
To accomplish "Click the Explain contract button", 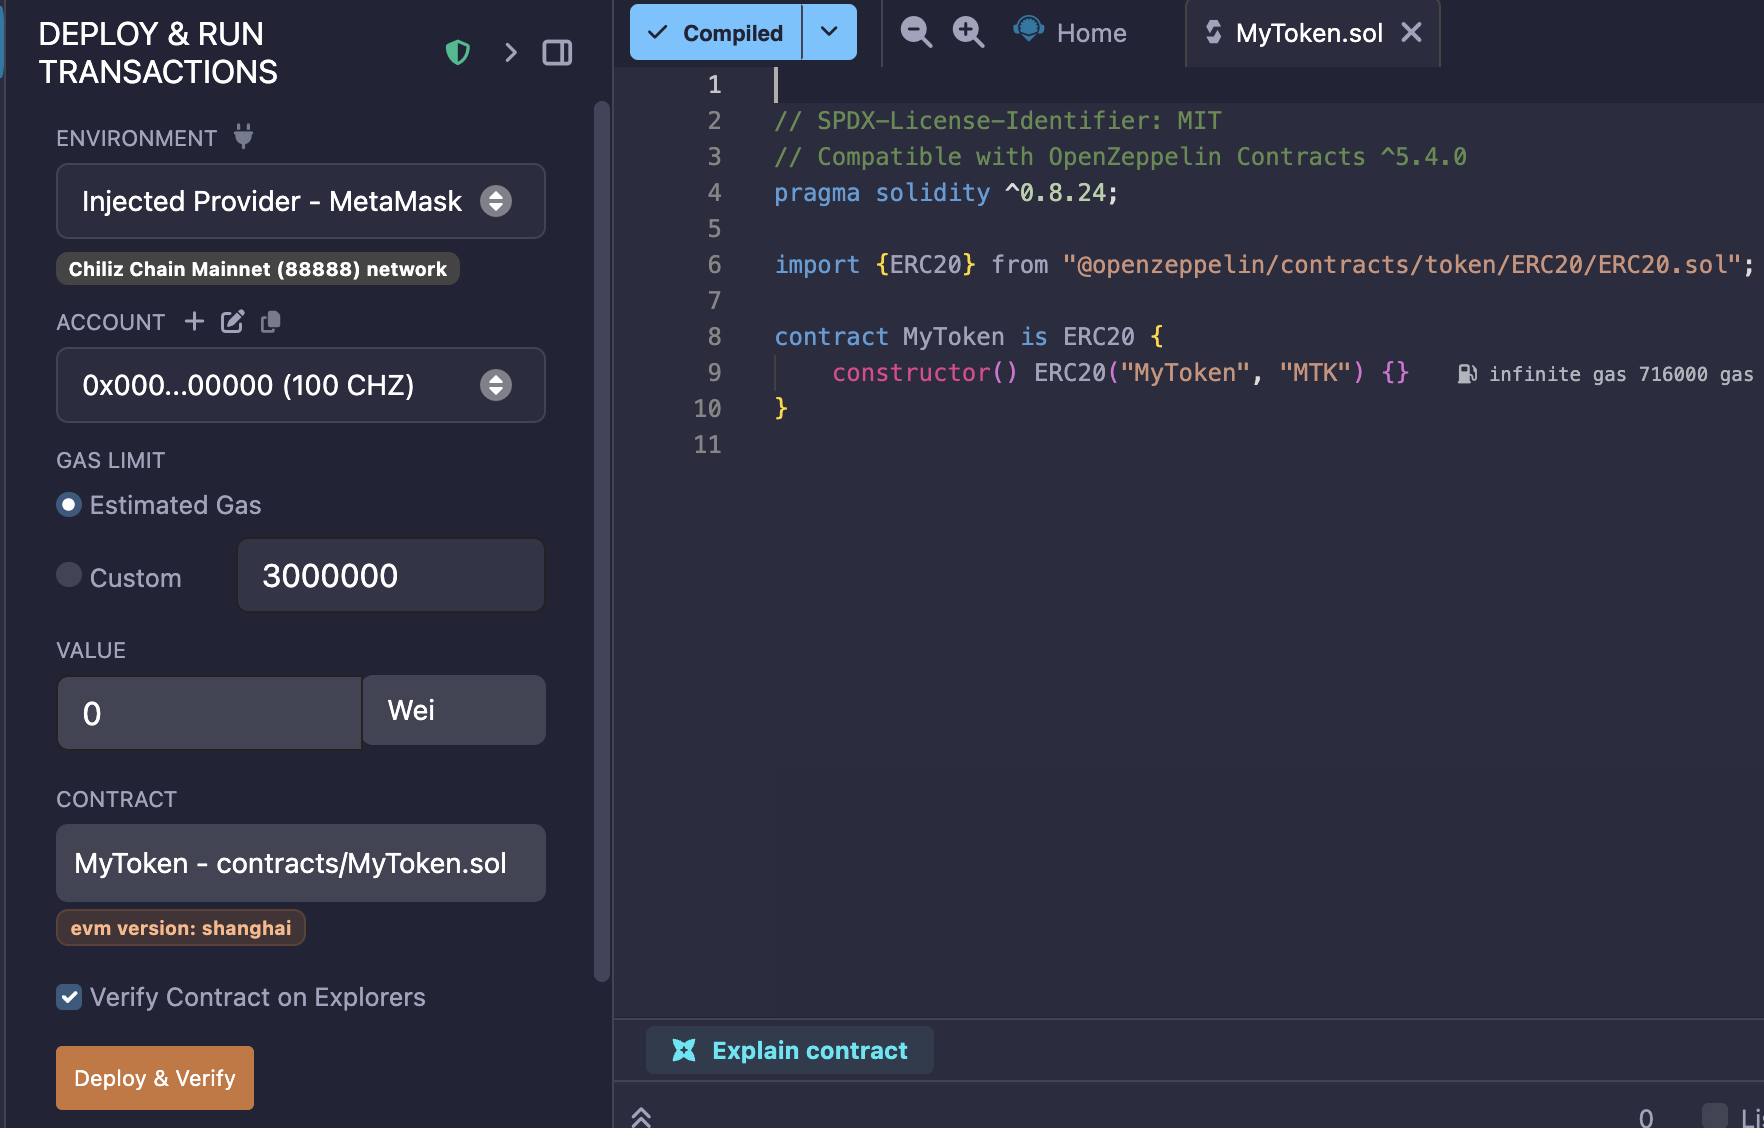I will pyautogui.click(x=790, y=1050).
